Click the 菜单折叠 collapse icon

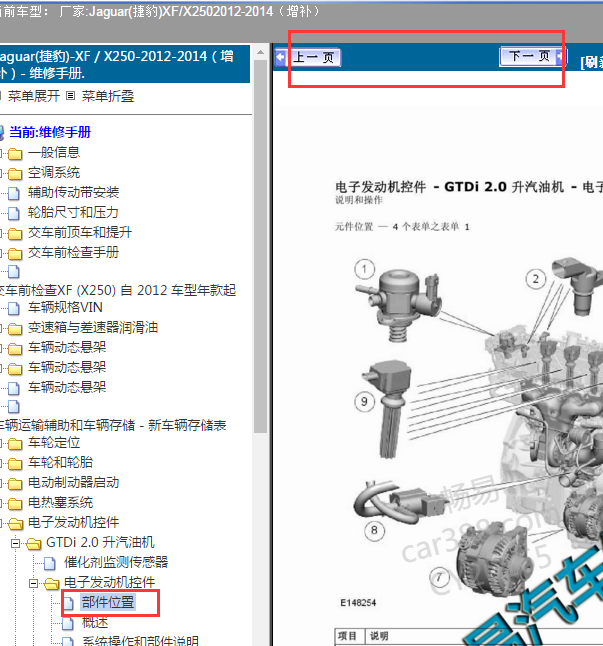coord(70,96)
